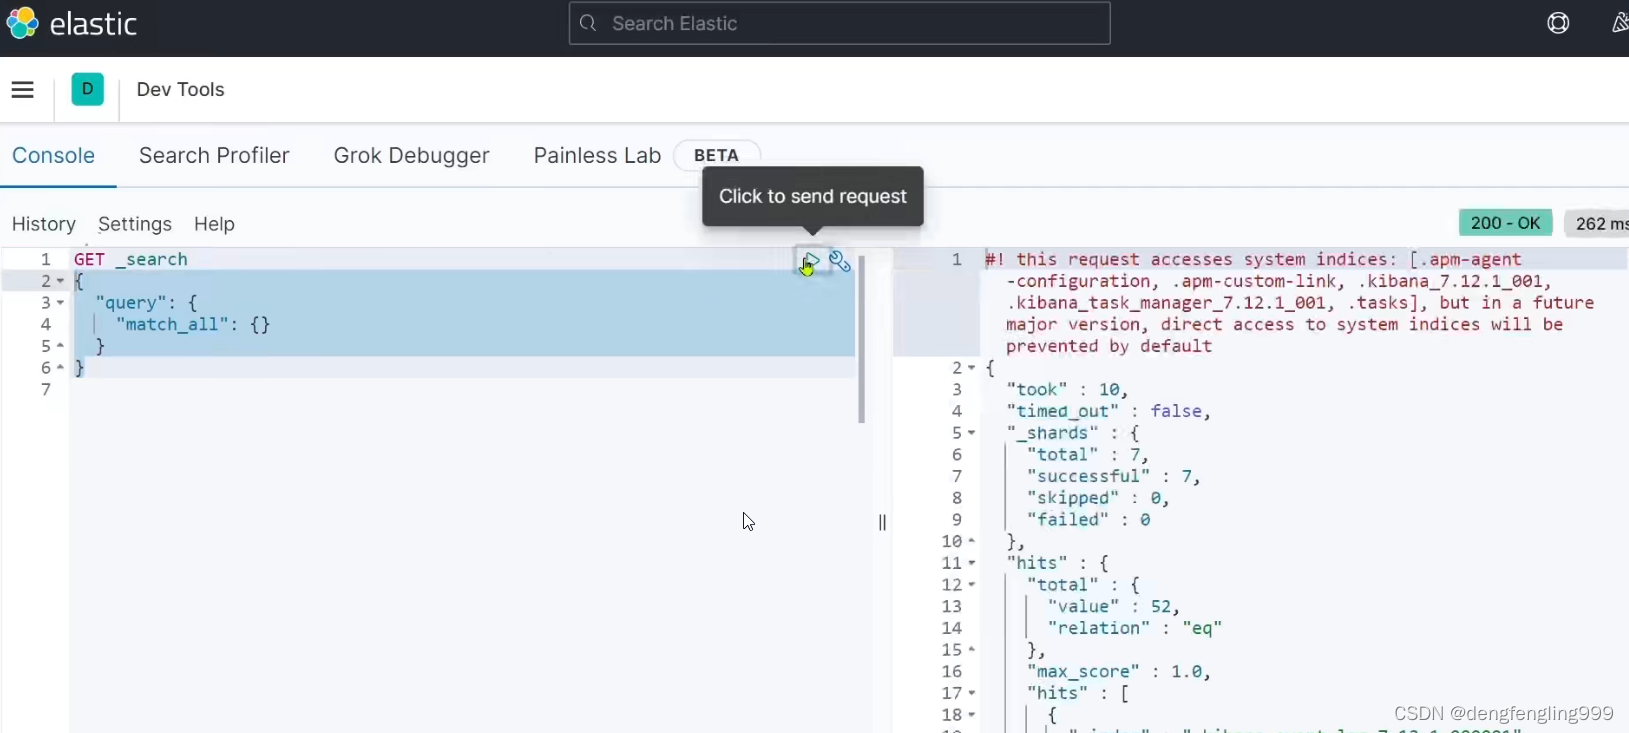This screenshot has width=1629, height=733.
Task: Click the BETA badge
Action: (716, 155)
